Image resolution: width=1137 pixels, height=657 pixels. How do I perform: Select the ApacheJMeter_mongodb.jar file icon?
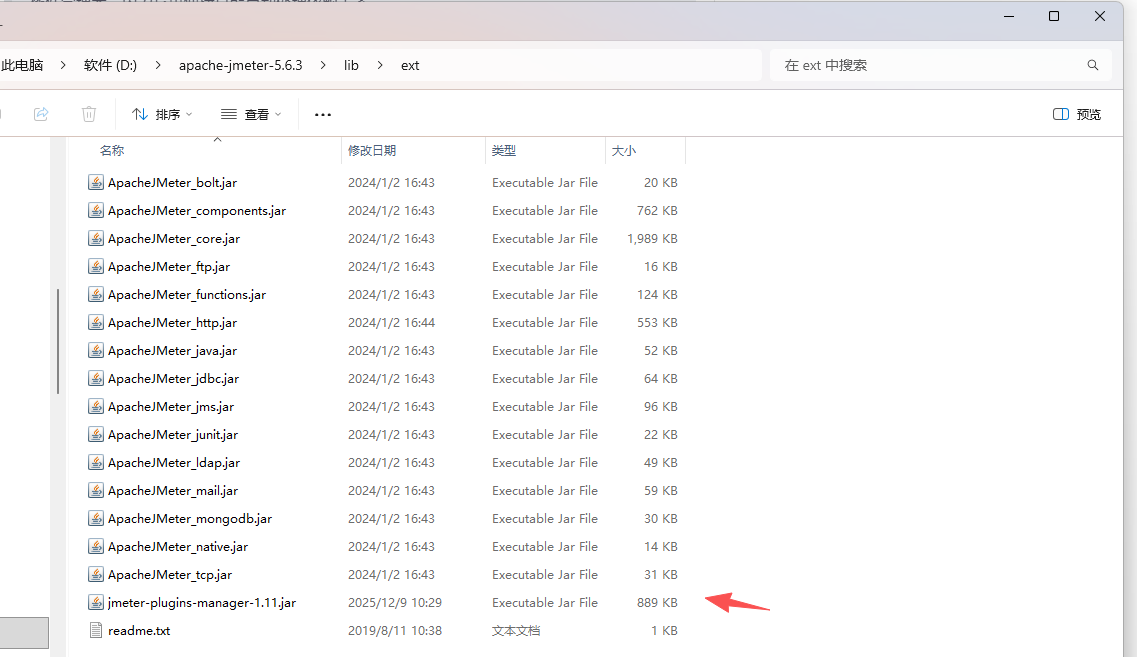click(x=96, y=518)
